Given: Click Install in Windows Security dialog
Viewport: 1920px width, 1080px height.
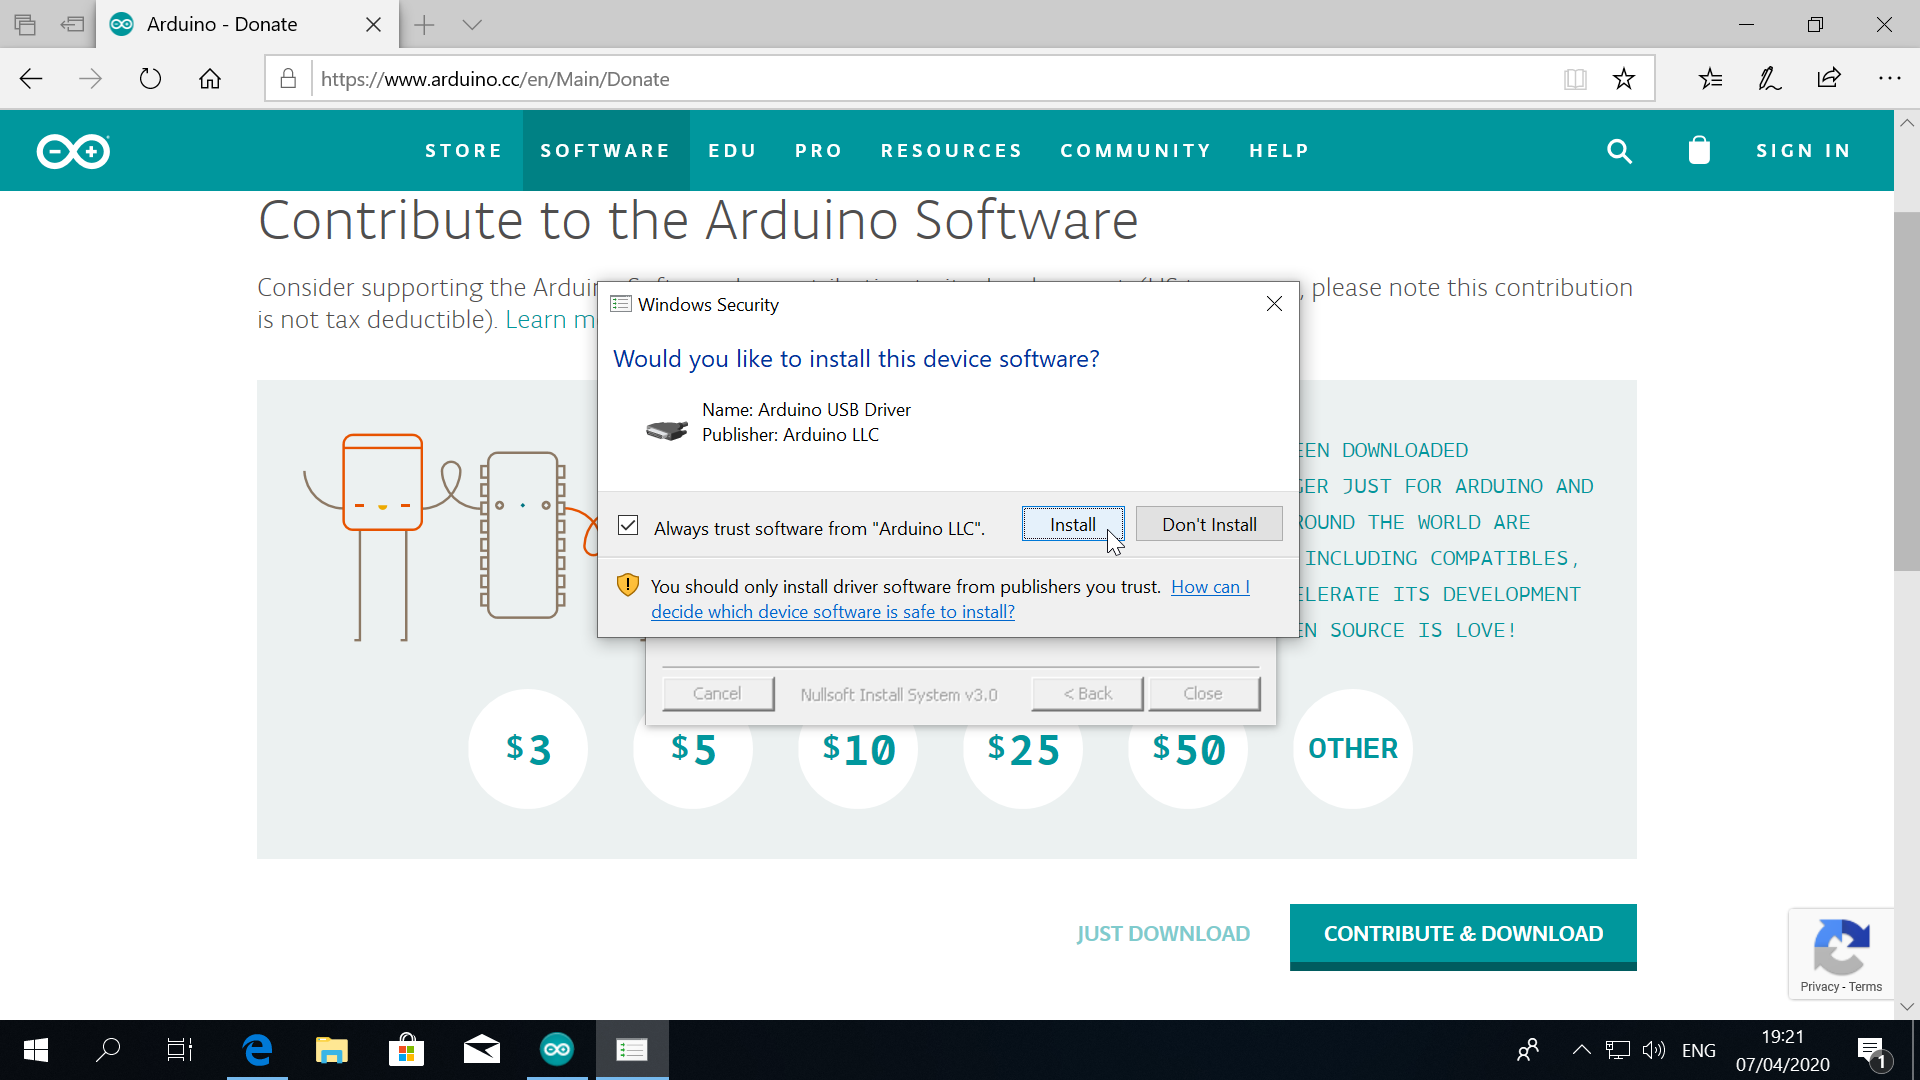Looking at the screenshot, I should [x=1073, y=524].
